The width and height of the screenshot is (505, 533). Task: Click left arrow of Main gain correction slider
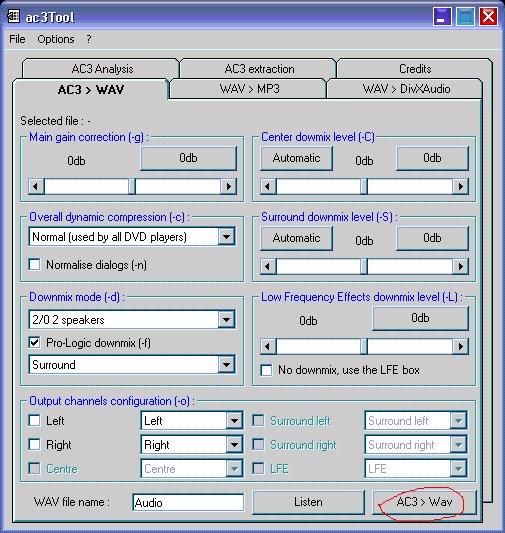tap(36, 186)
